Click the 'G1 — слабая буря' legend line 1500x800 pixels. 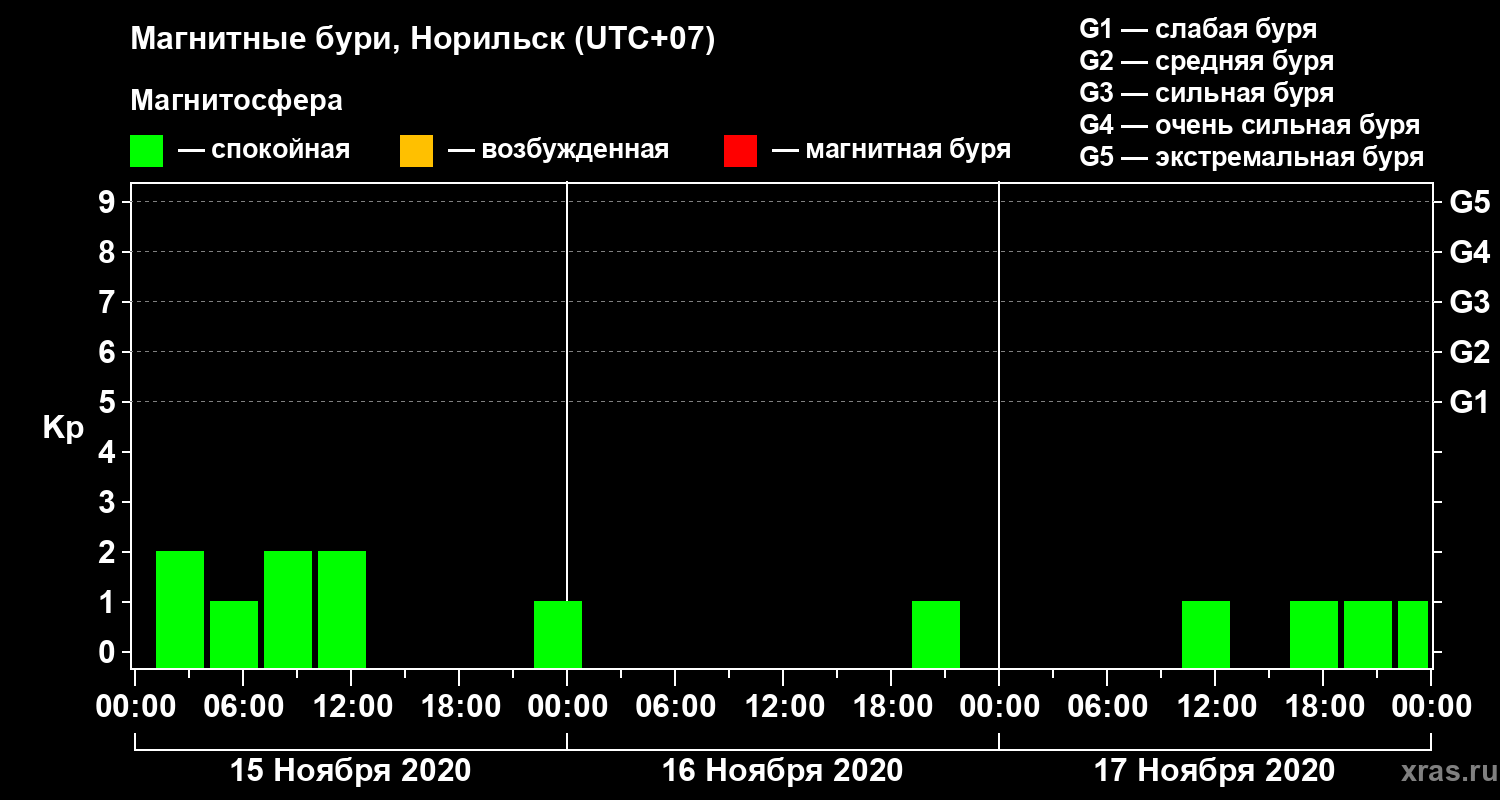pos(1198,29)
